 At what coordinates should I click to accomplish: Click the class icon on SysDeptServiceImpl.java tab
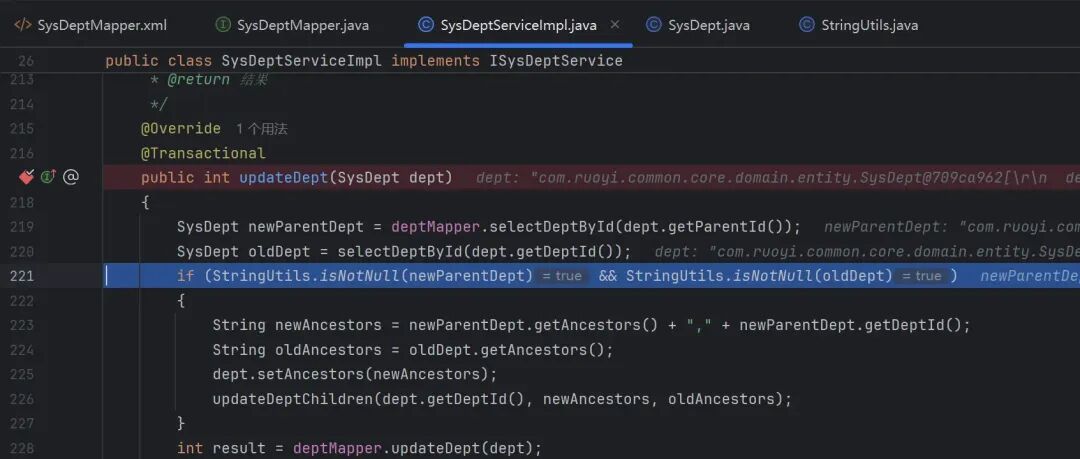(x=426, y=26)
